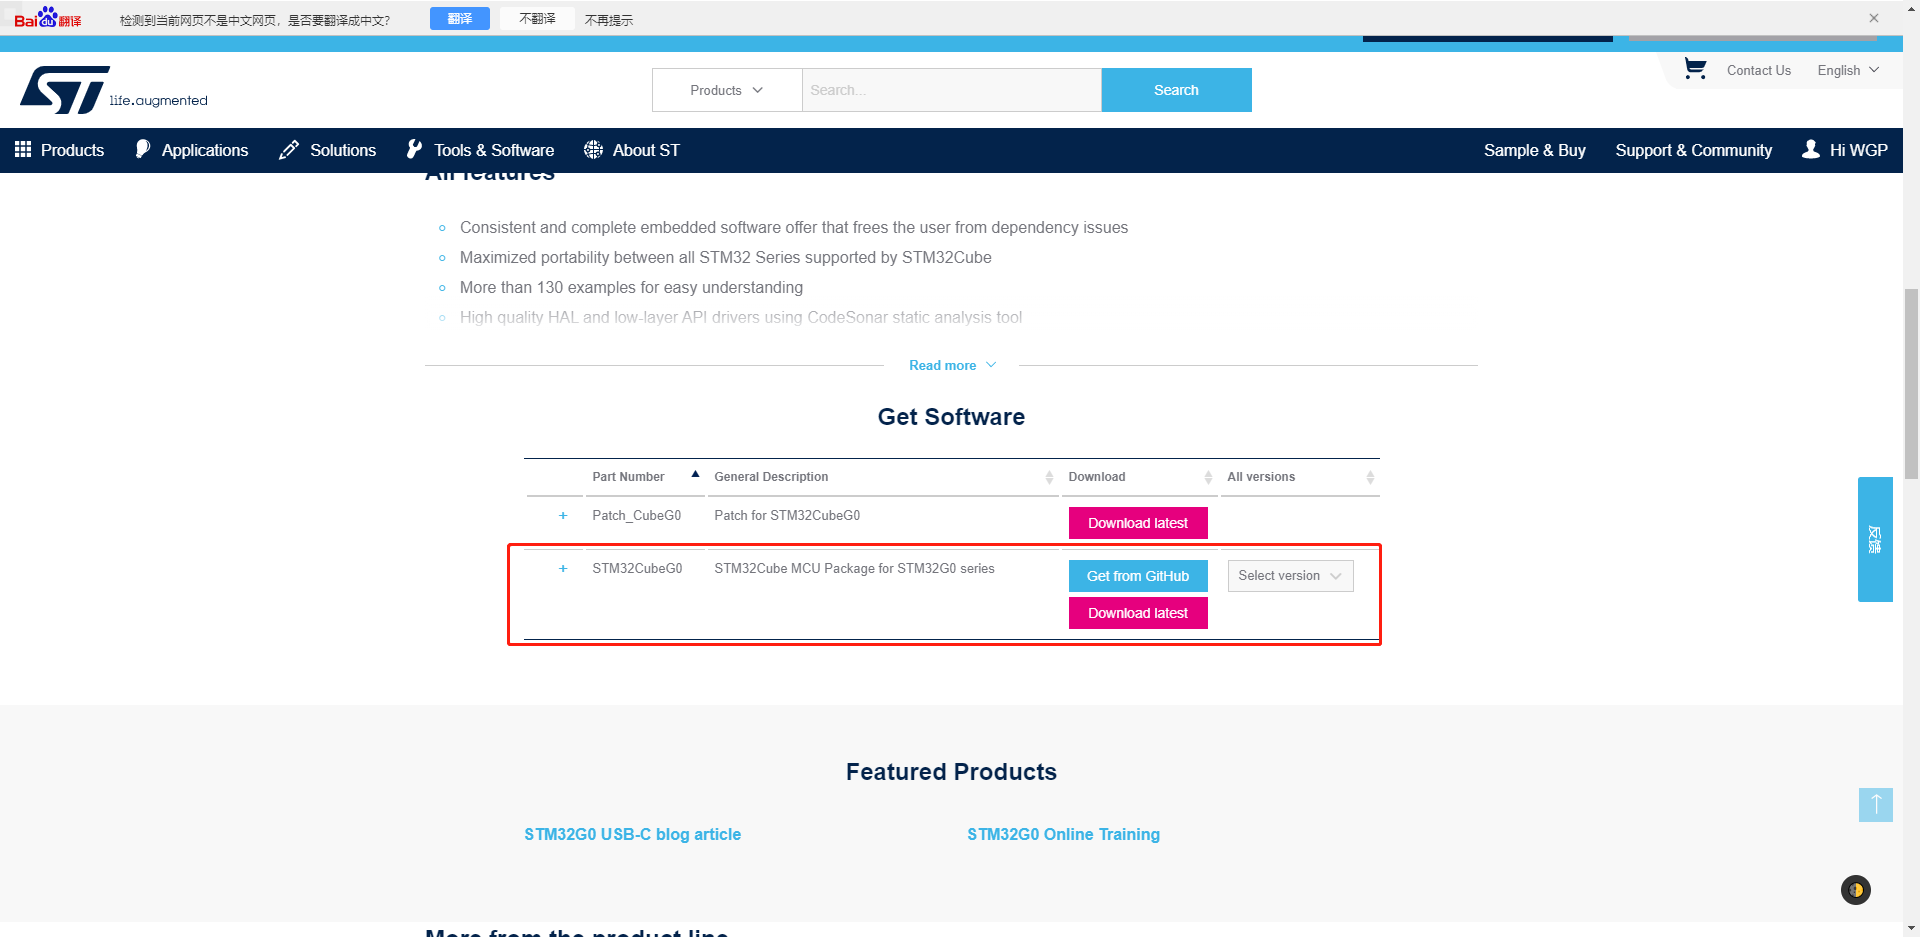Image resolution: width=1920 pixels, height=937 pixels.
Task: Open the Select version dropdown
Action: click(1290, 576)
